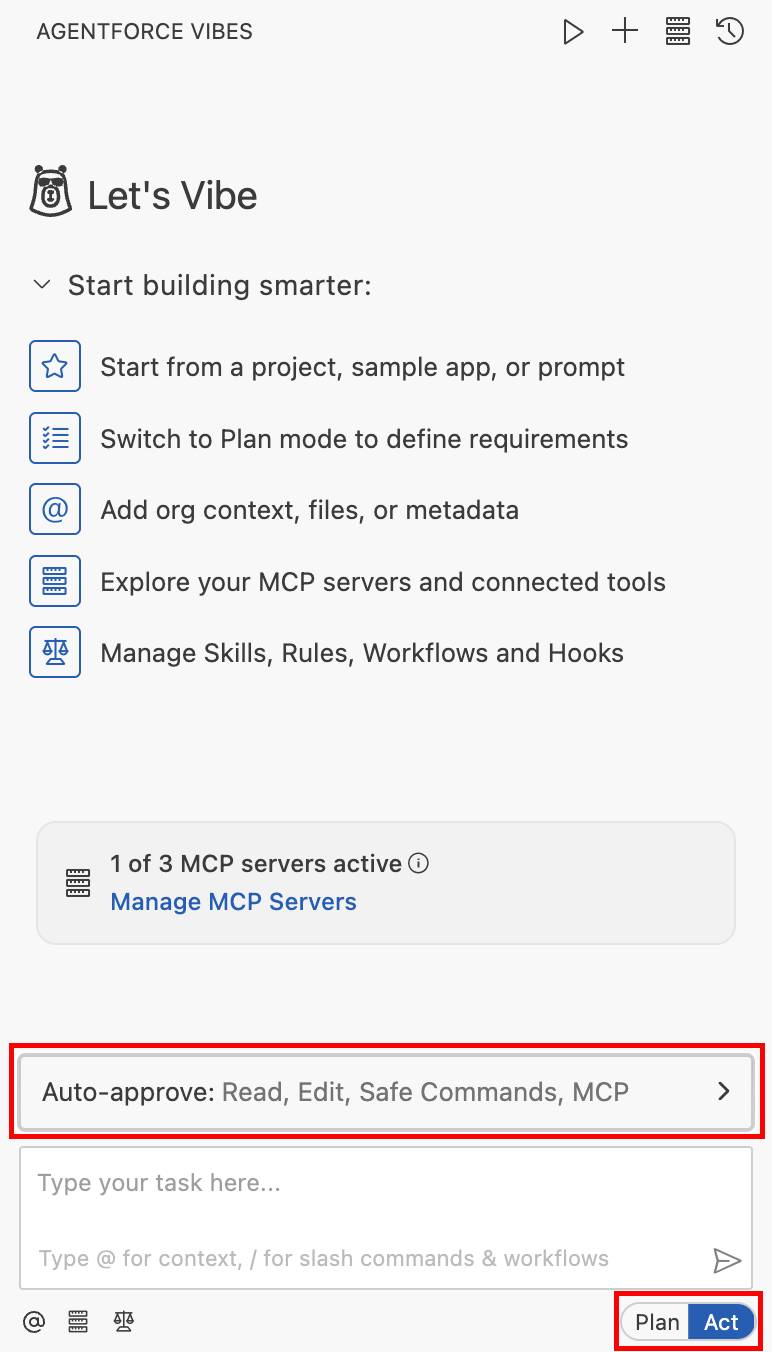Open the history clock icon
Screen dimensions: 772x1352
tap(730, 32)
